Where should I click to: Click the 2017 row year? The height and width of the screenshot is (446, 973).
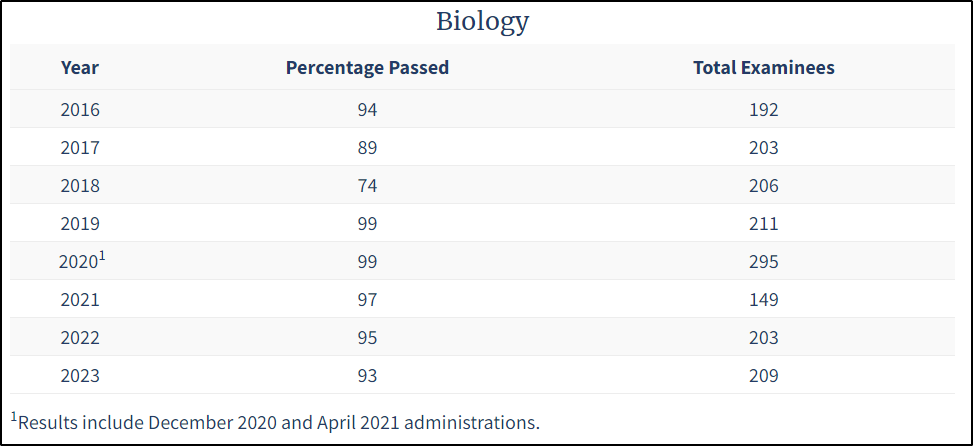click(80, 148)
